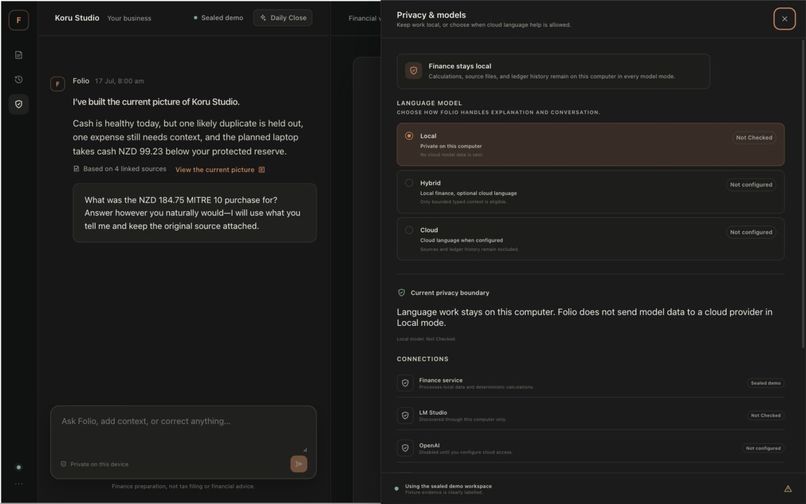Click the Privacy panel vertical scrollbar
Screen dimensions: 806x504
pos(803,193)
